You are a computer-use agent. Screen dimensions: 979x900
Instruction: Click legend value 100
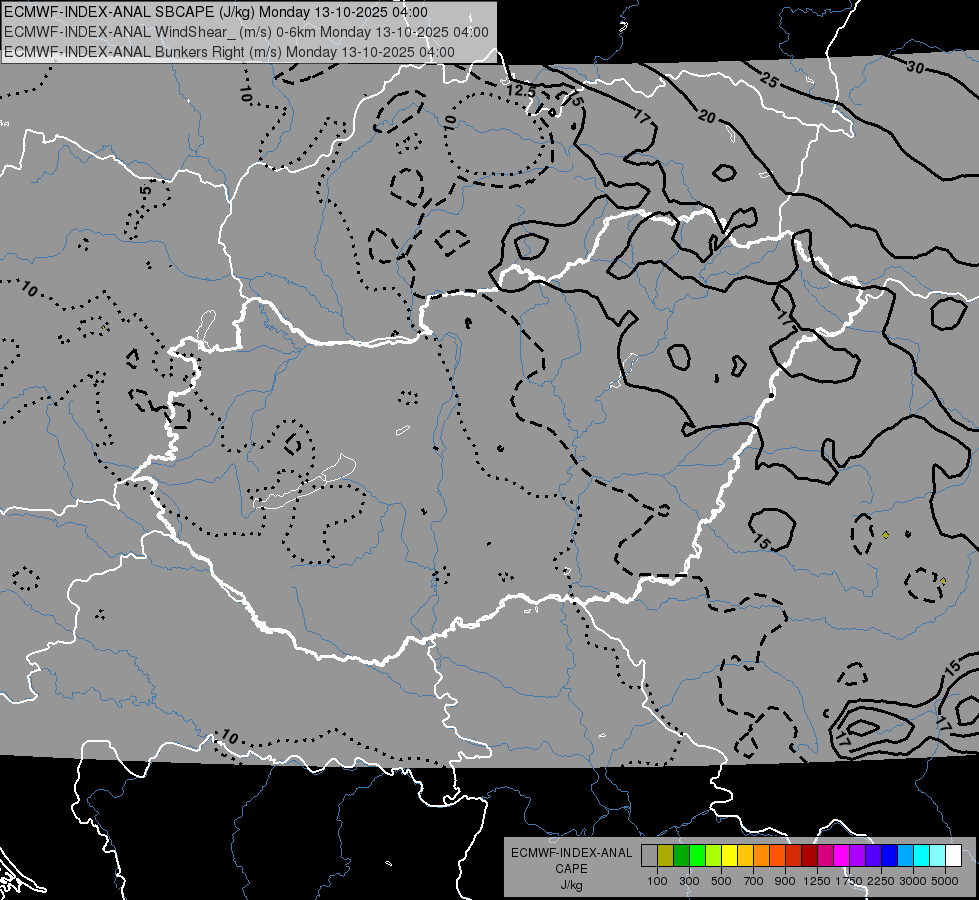[x=657, y=881]
